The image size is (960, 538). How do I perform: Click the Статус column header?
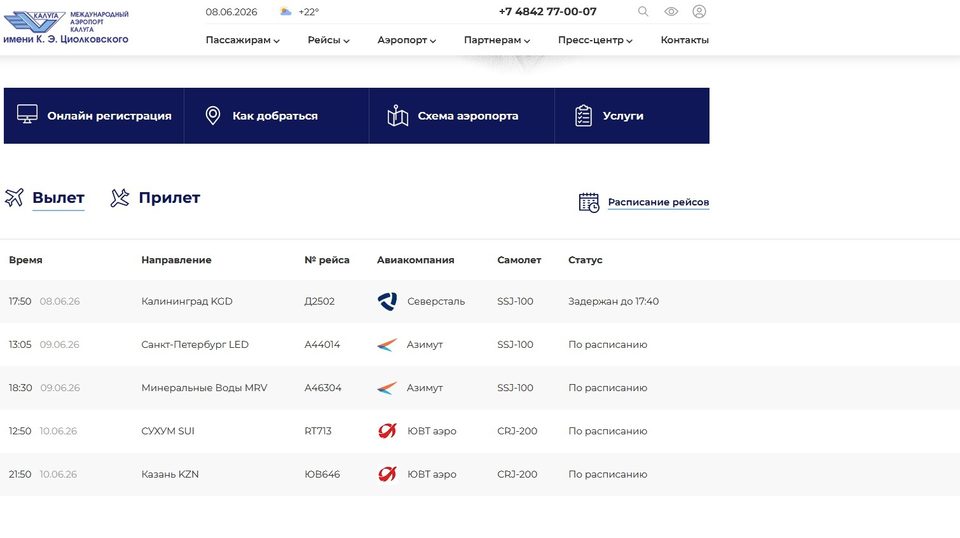point(585,260)
